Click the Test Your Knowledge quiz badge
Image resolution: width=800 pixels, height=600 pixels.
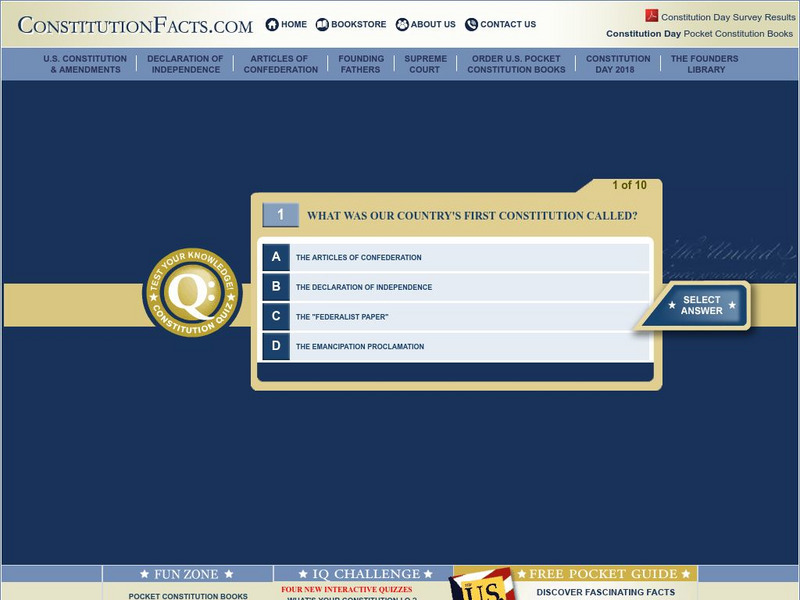(x=192, y=292)
